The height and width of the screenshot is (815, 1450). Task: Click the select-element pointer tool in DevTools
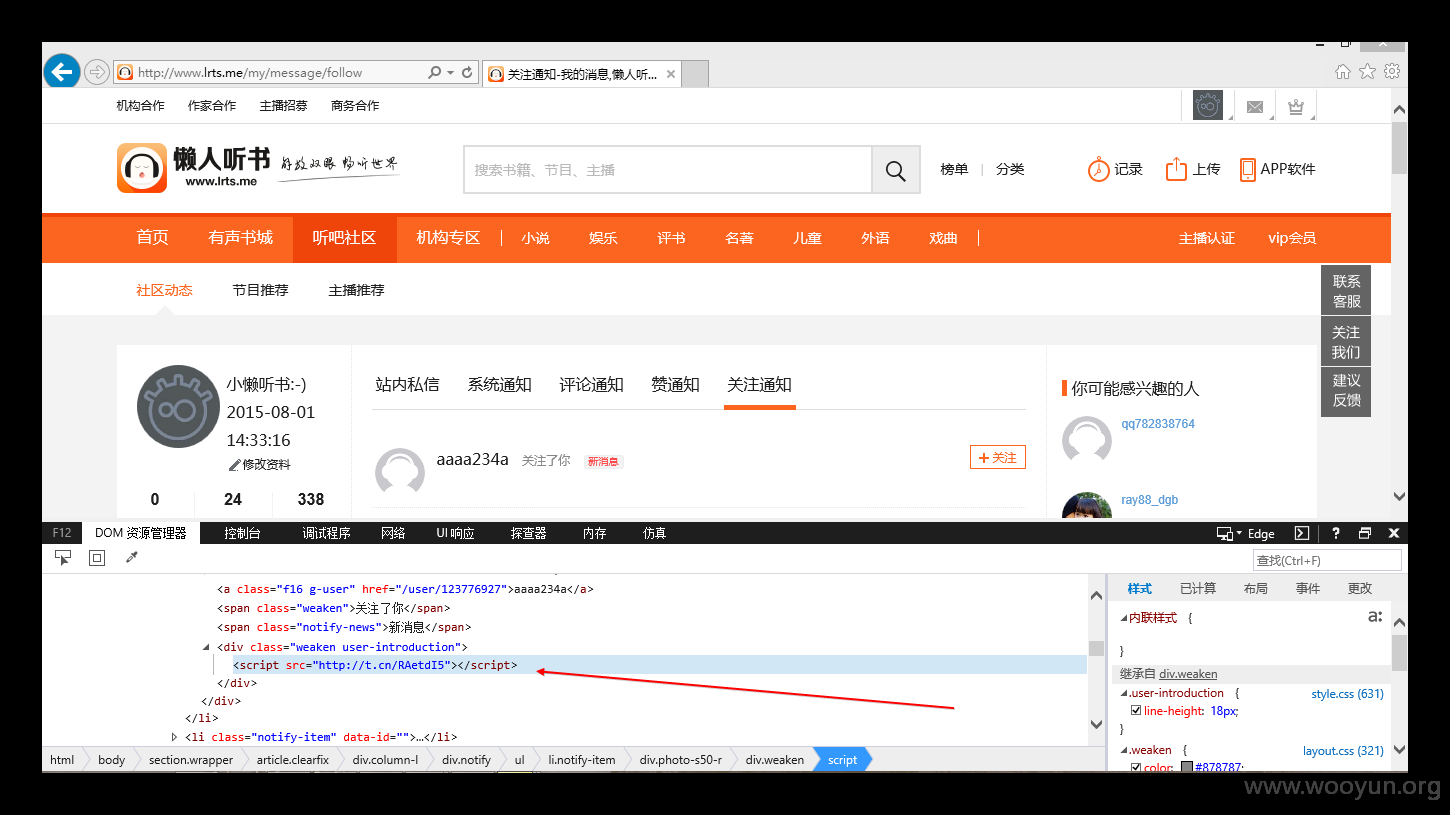pyautogui.click(x=63, y=558)
